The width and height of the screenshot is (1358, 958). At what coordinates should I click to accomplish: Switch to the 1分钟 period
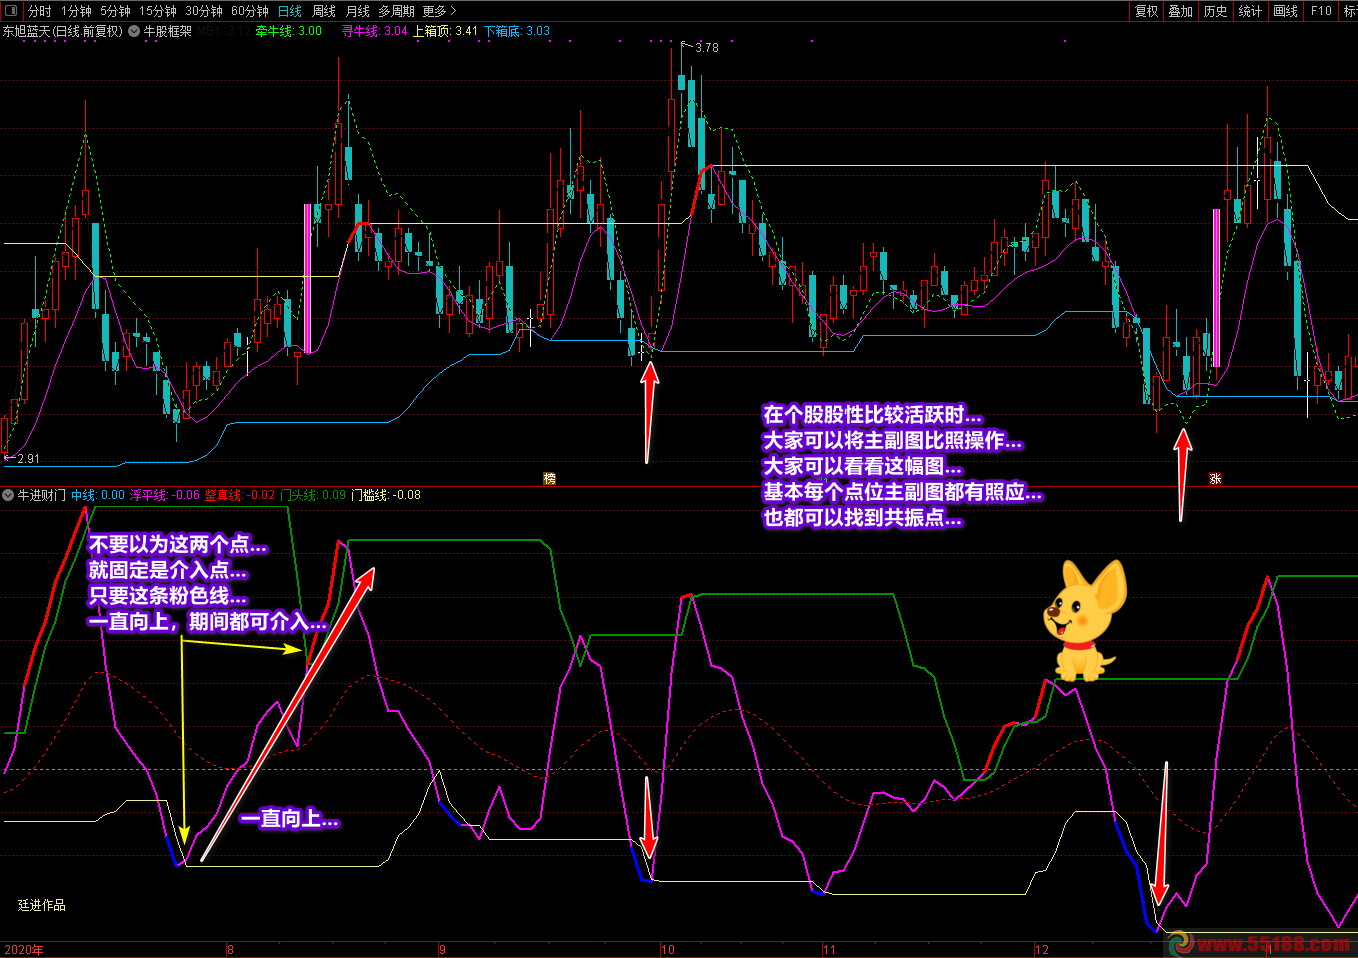click(76, 11)
